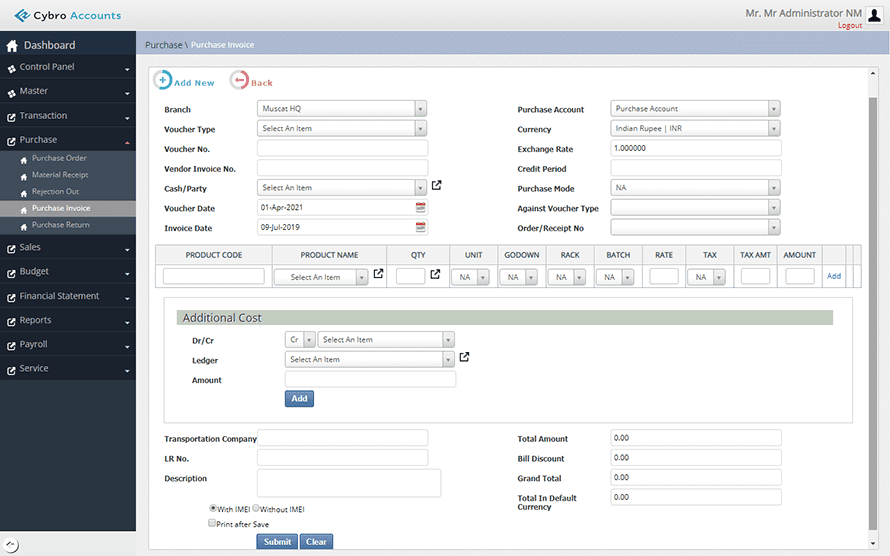Click popup icon beside Ledger dropdown
The image size is (890, 556).
click(464, 357)
